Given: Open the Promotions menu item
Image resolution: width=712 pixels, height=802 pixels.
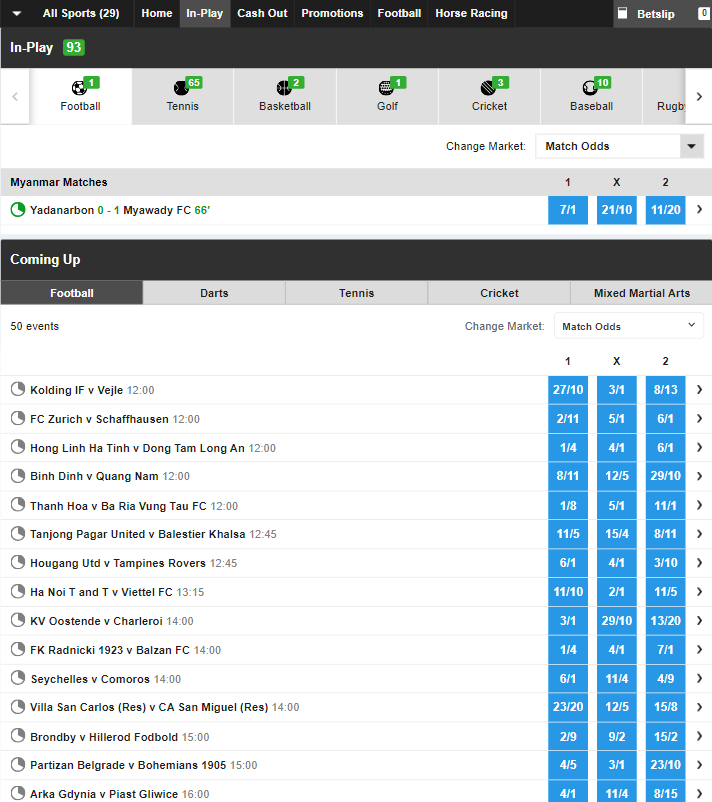Looking at the screenshot, I should click(x=332, y=13).
